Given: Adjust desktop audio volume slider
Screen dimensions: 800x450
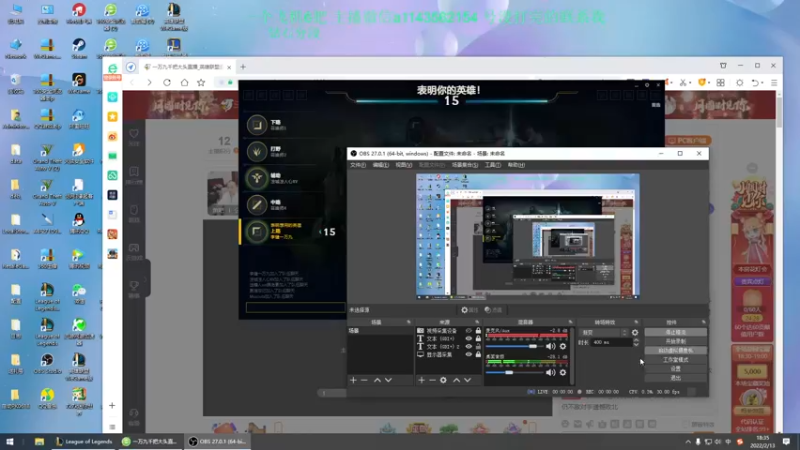Looking at the screenshot, I should 509,372.
